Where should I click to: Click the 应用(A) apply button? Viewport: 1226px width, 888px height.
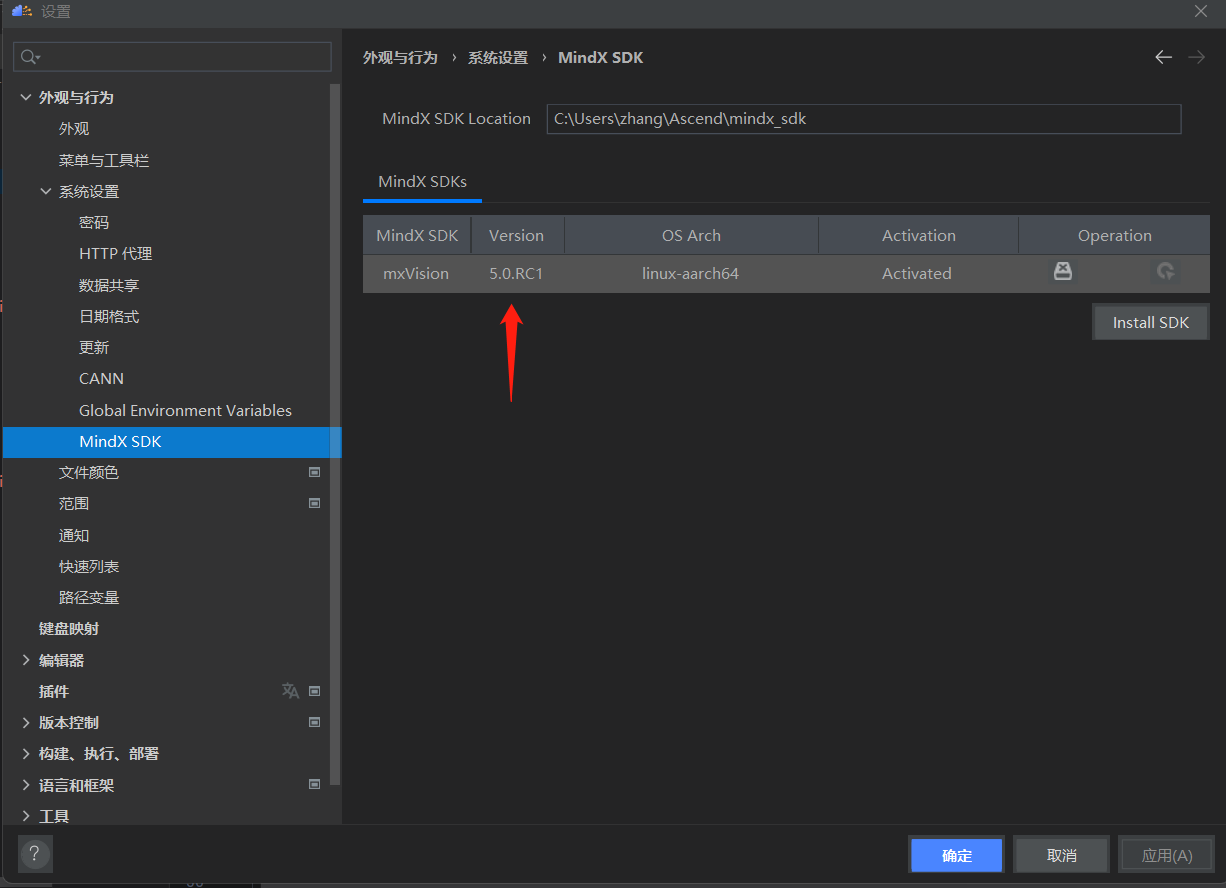pos(1167,855)
